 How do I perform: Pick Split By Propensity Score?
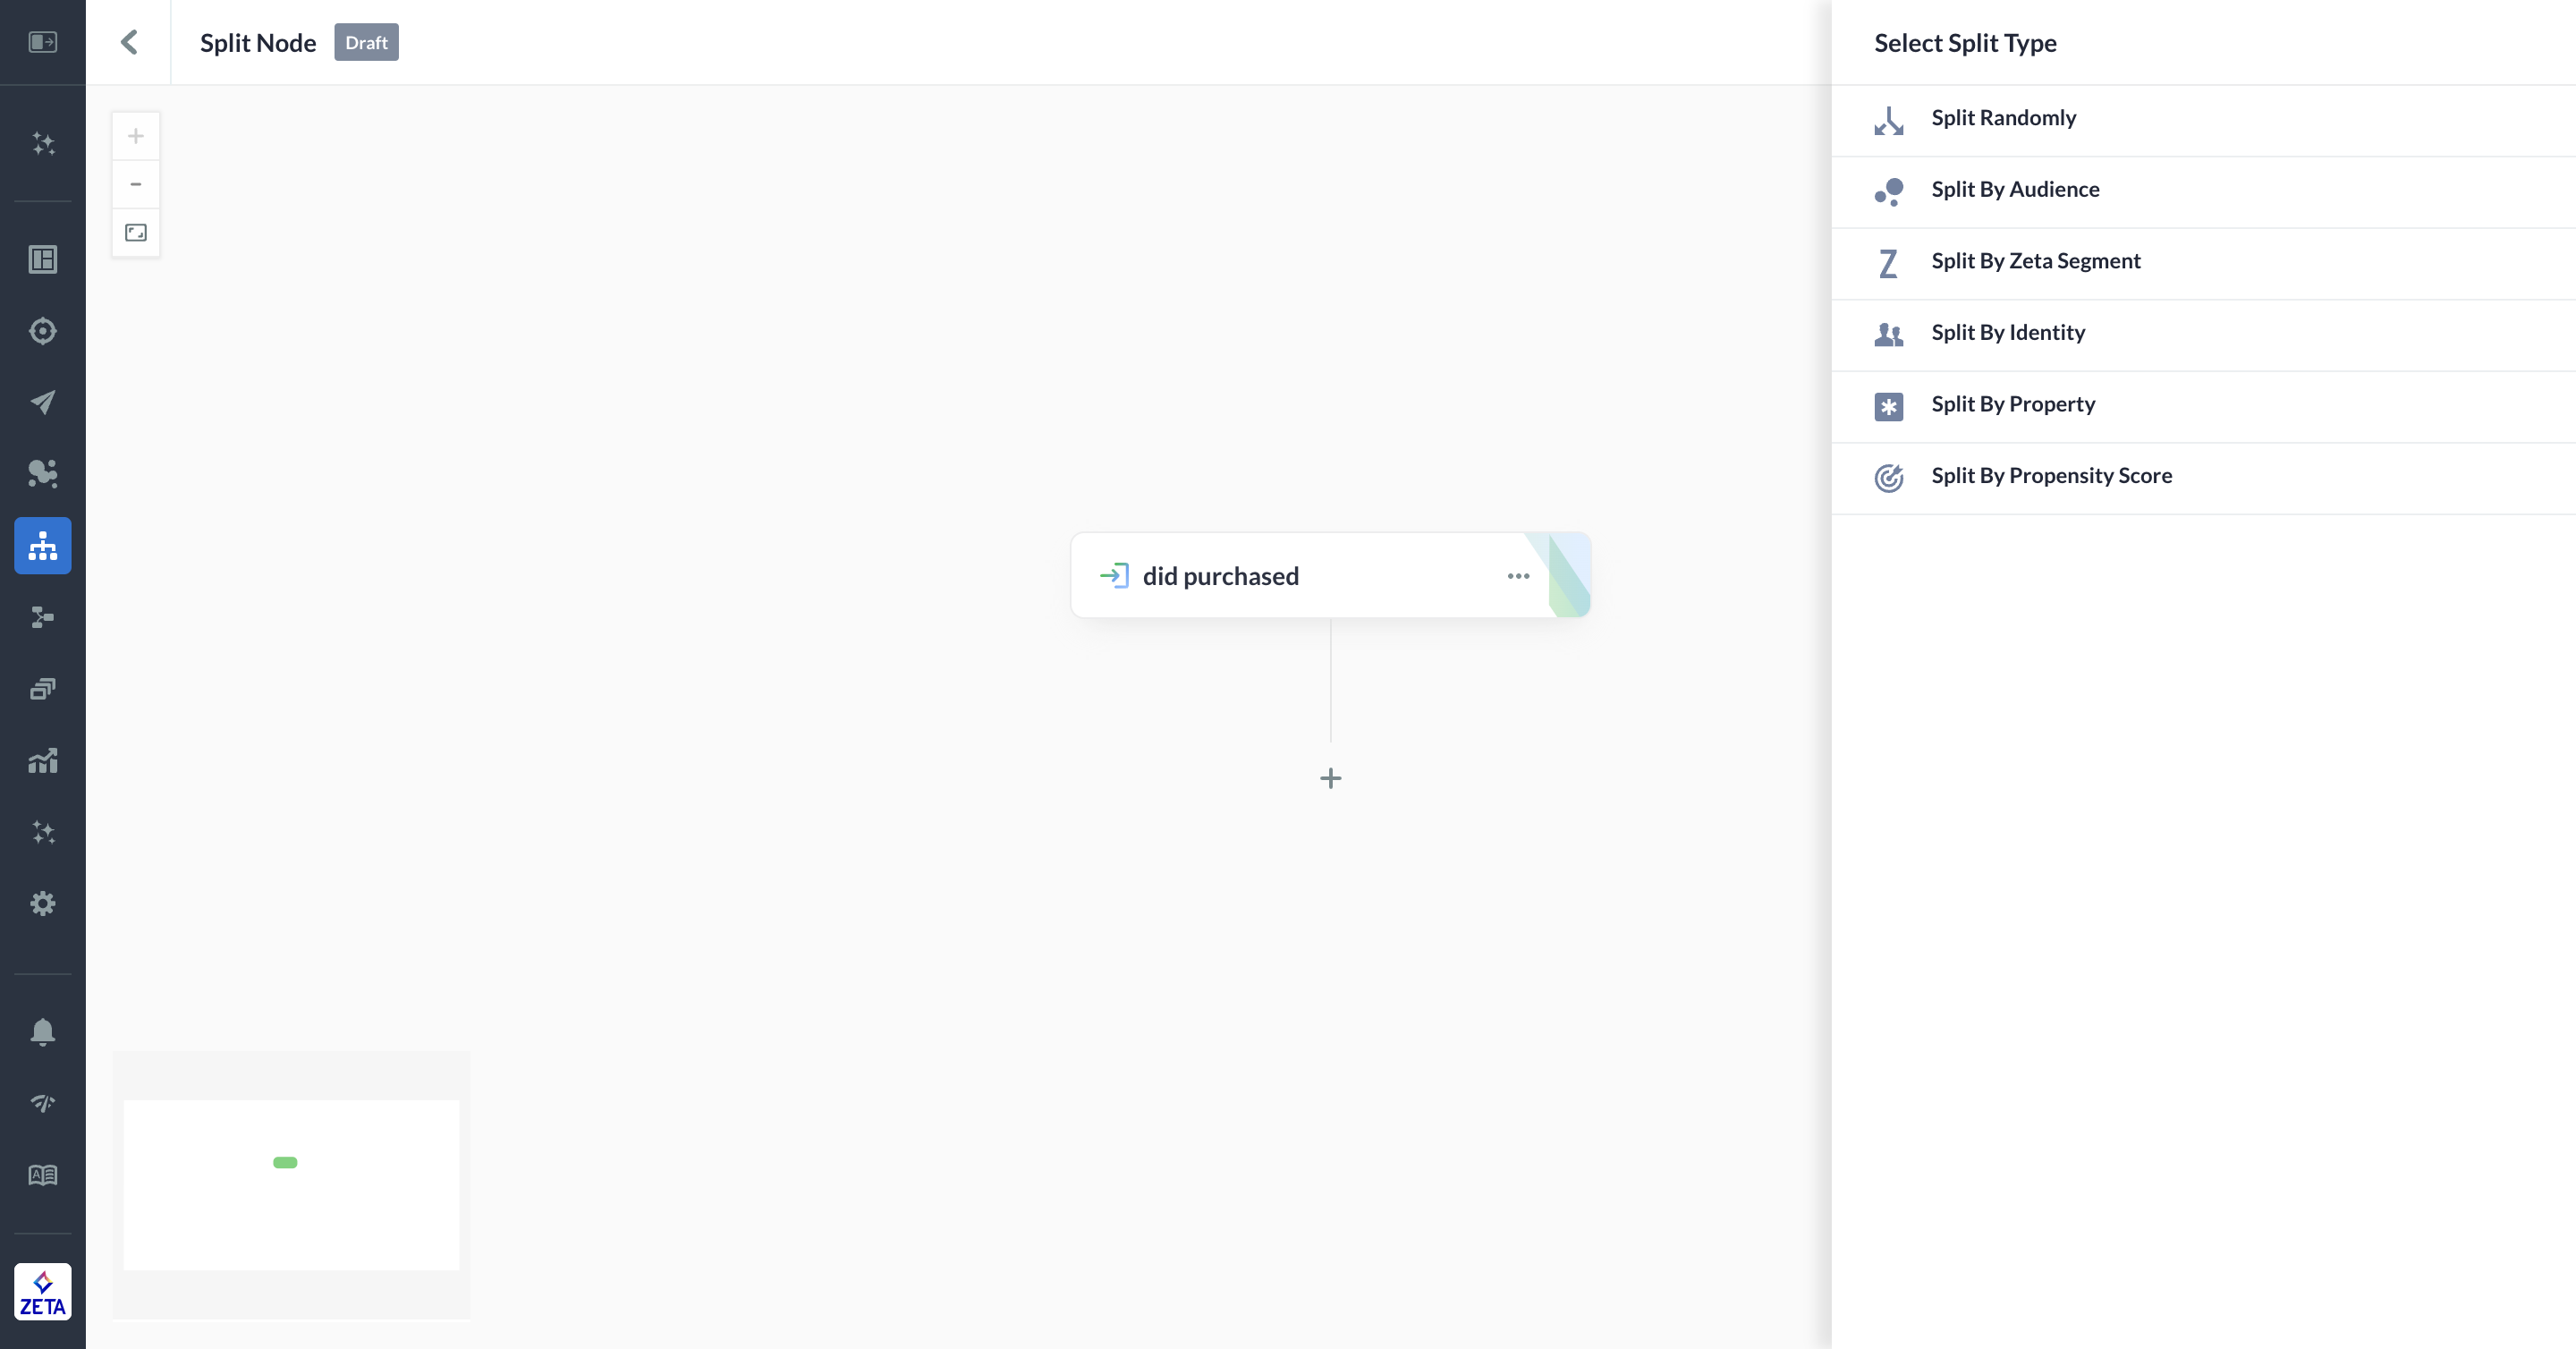pos(2051,476)
